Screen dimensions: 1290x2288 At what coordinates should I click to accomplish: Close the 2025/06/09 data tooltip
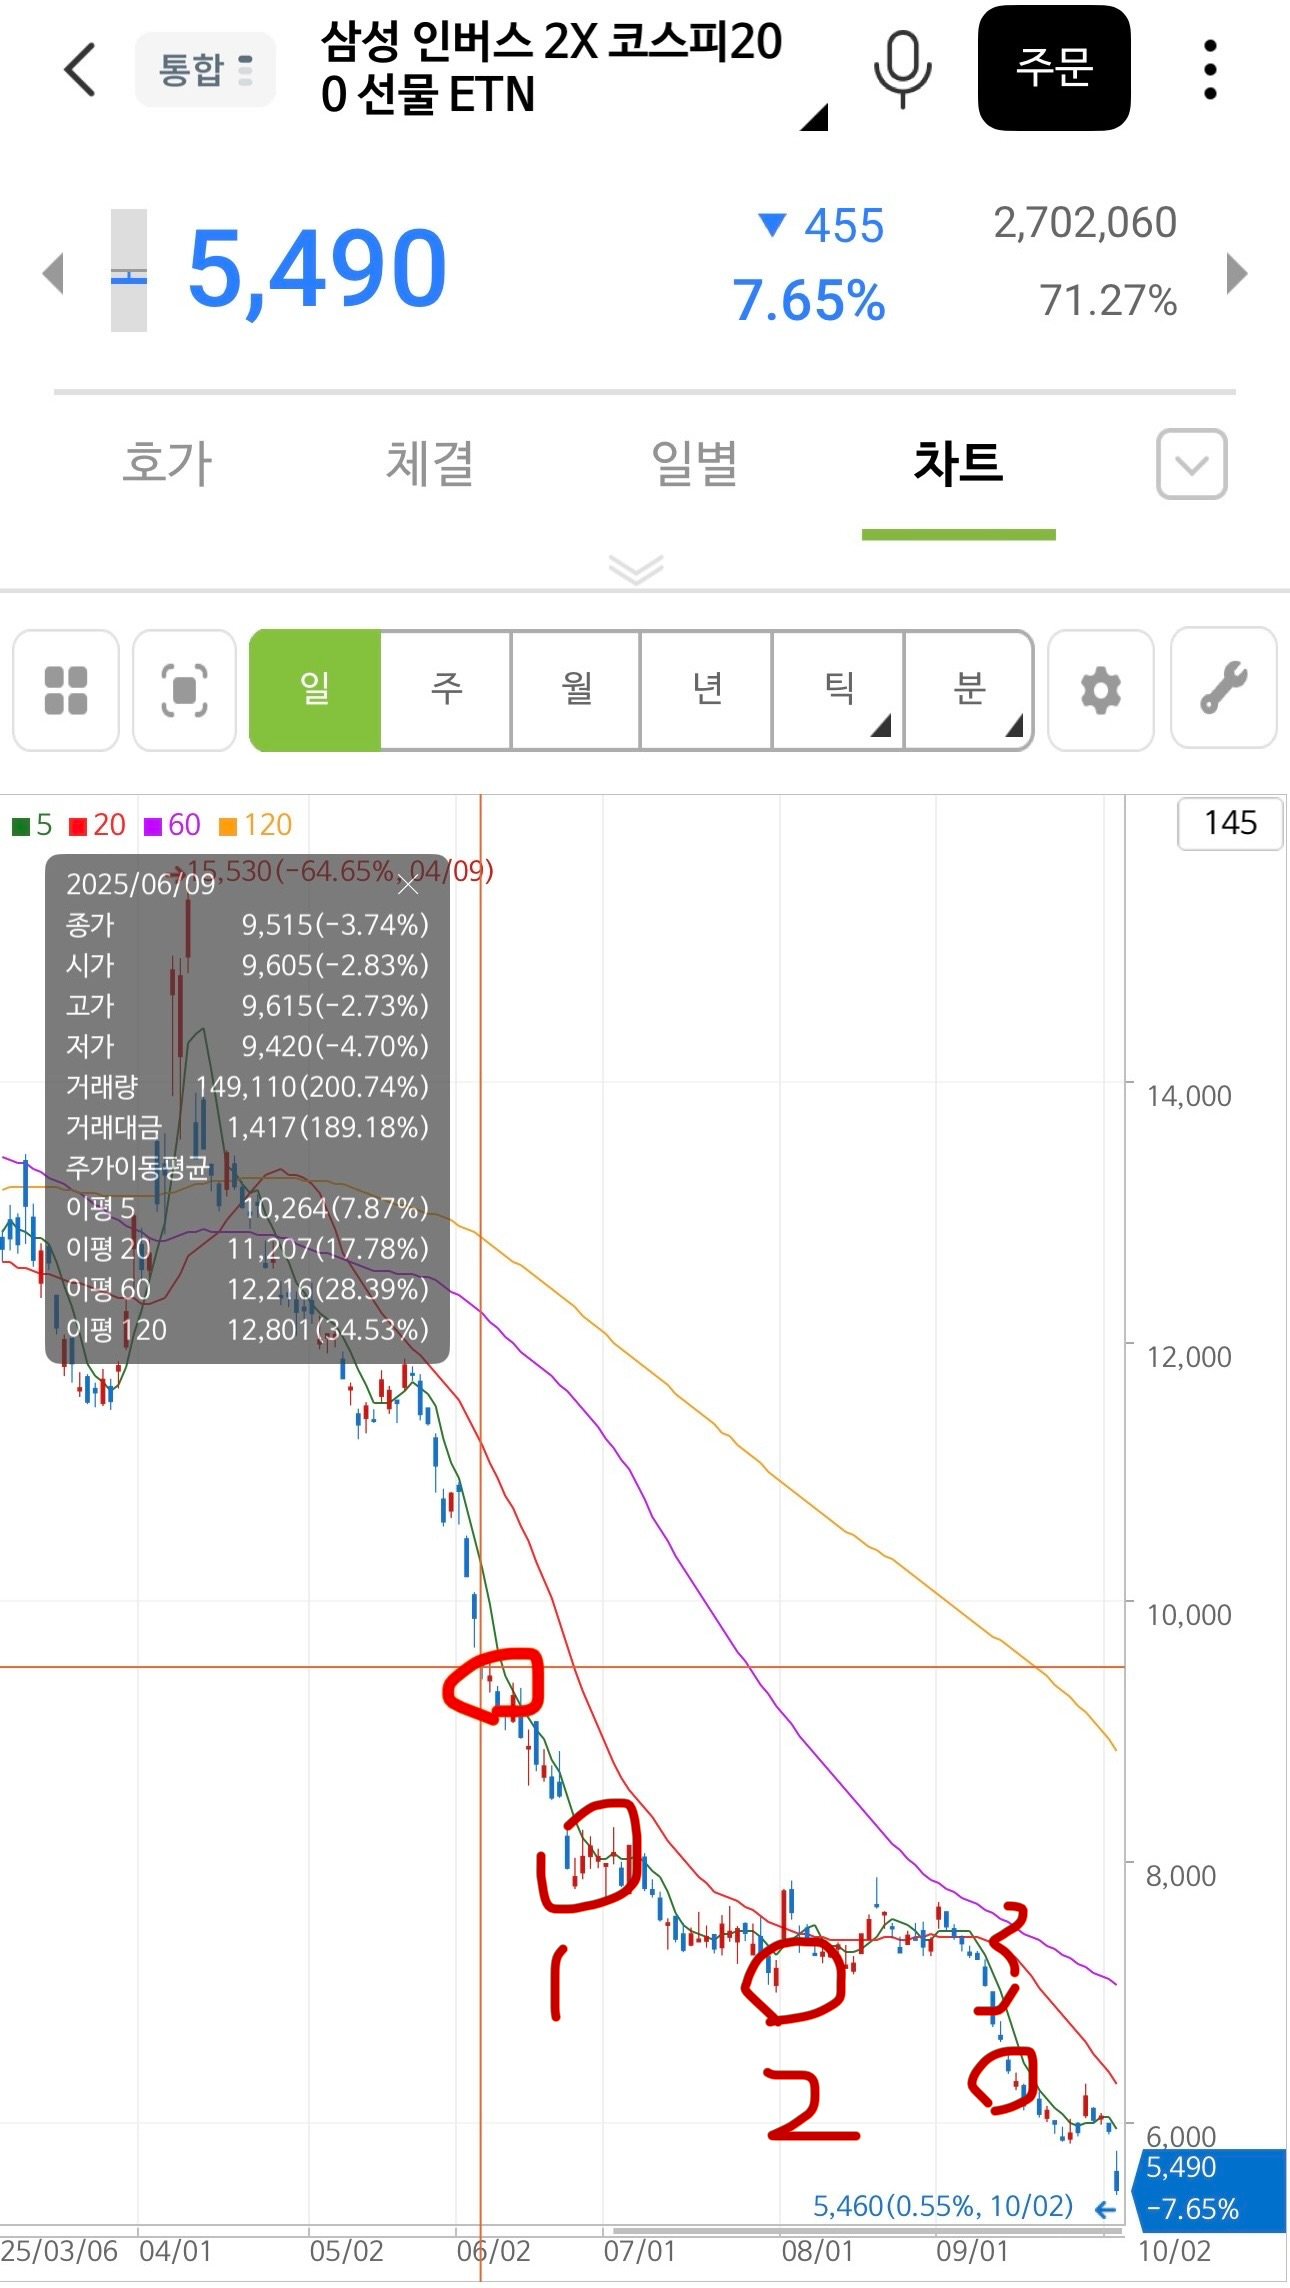click(x=408, y=885)
